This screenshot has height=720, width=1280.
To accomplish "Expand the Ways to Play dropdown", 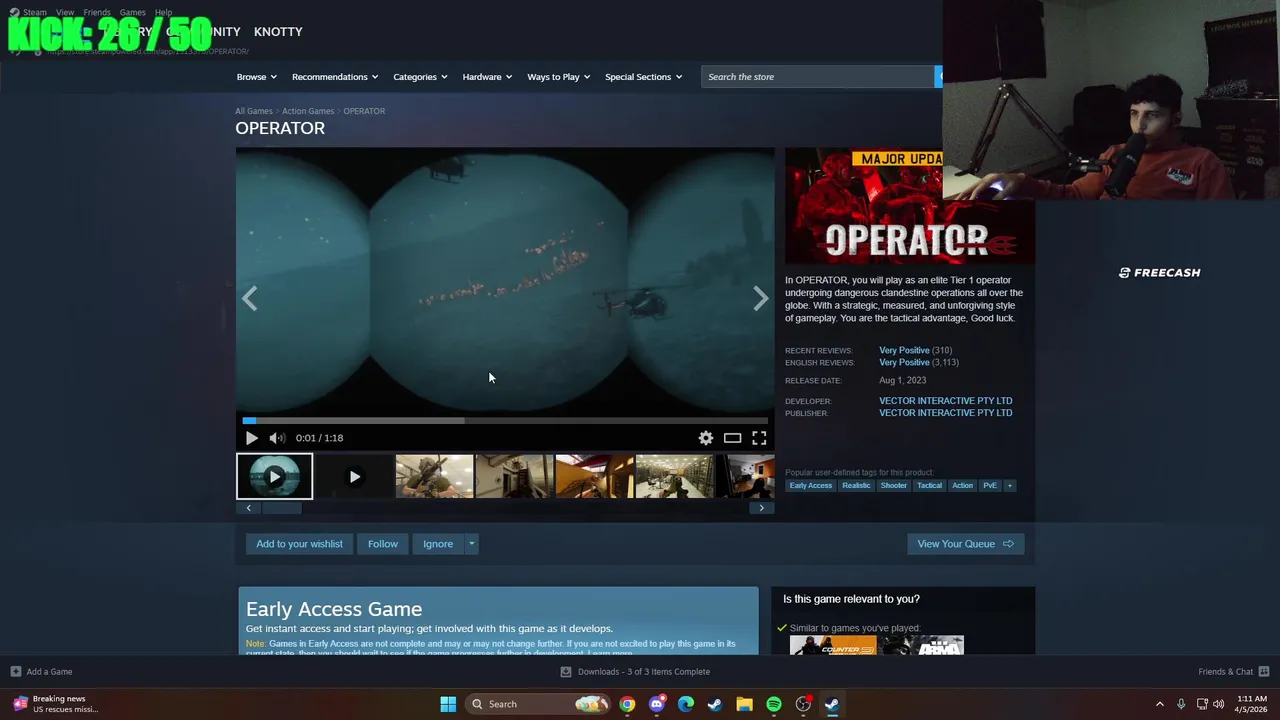I will (x=558, y=77).
